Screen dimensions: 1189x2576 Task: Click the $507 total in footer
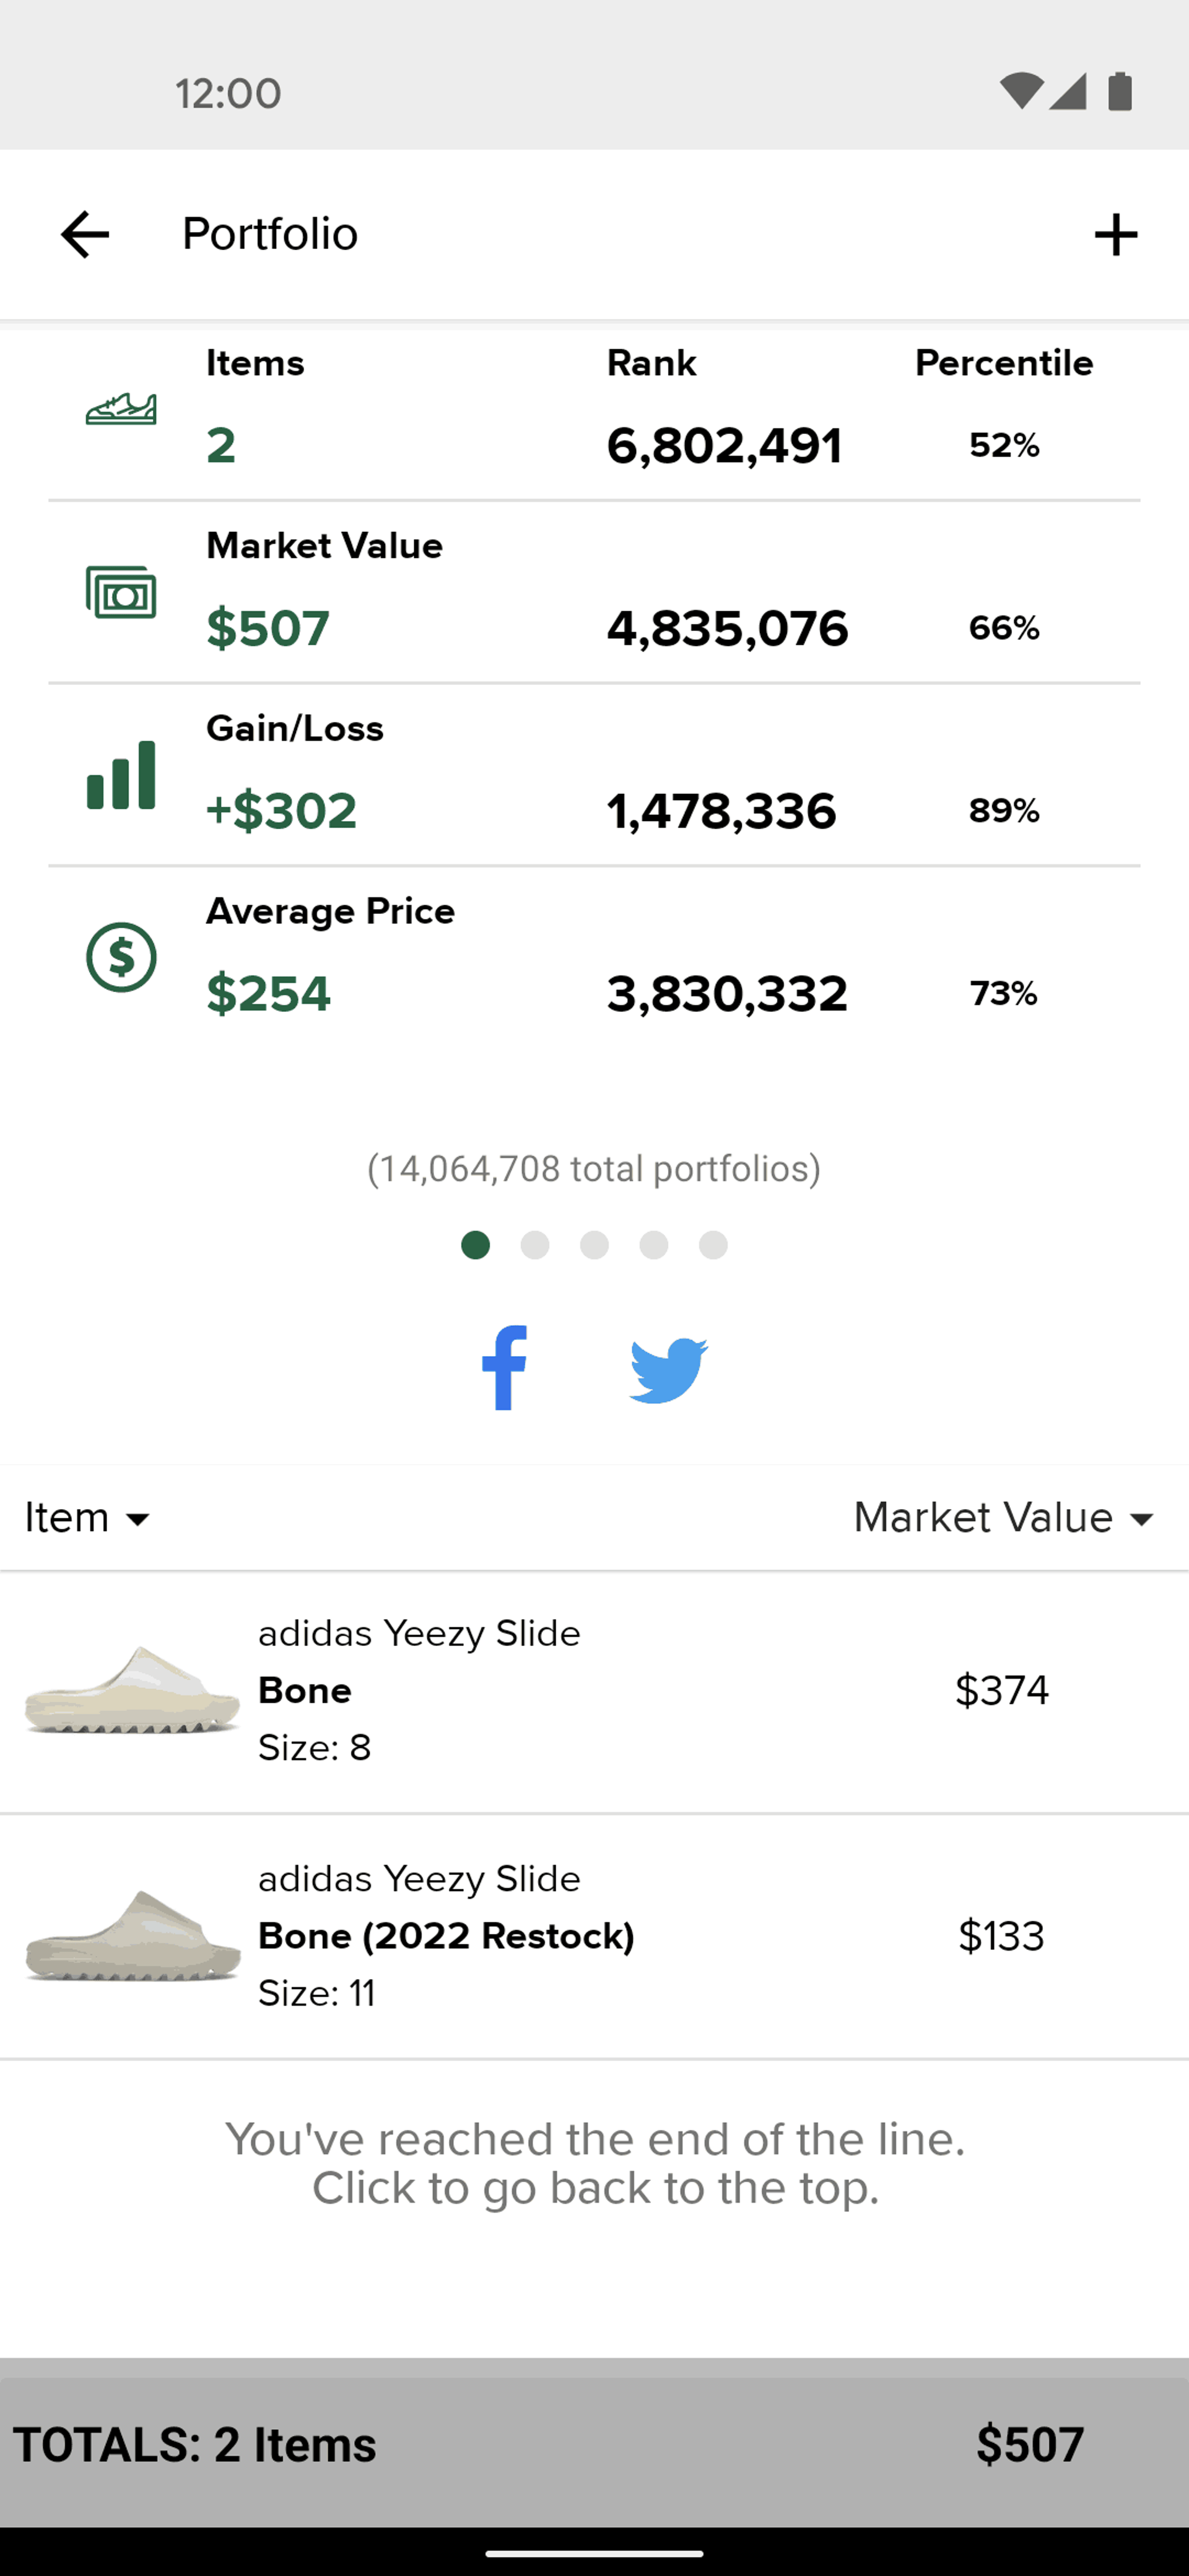click(1030, 2444)
